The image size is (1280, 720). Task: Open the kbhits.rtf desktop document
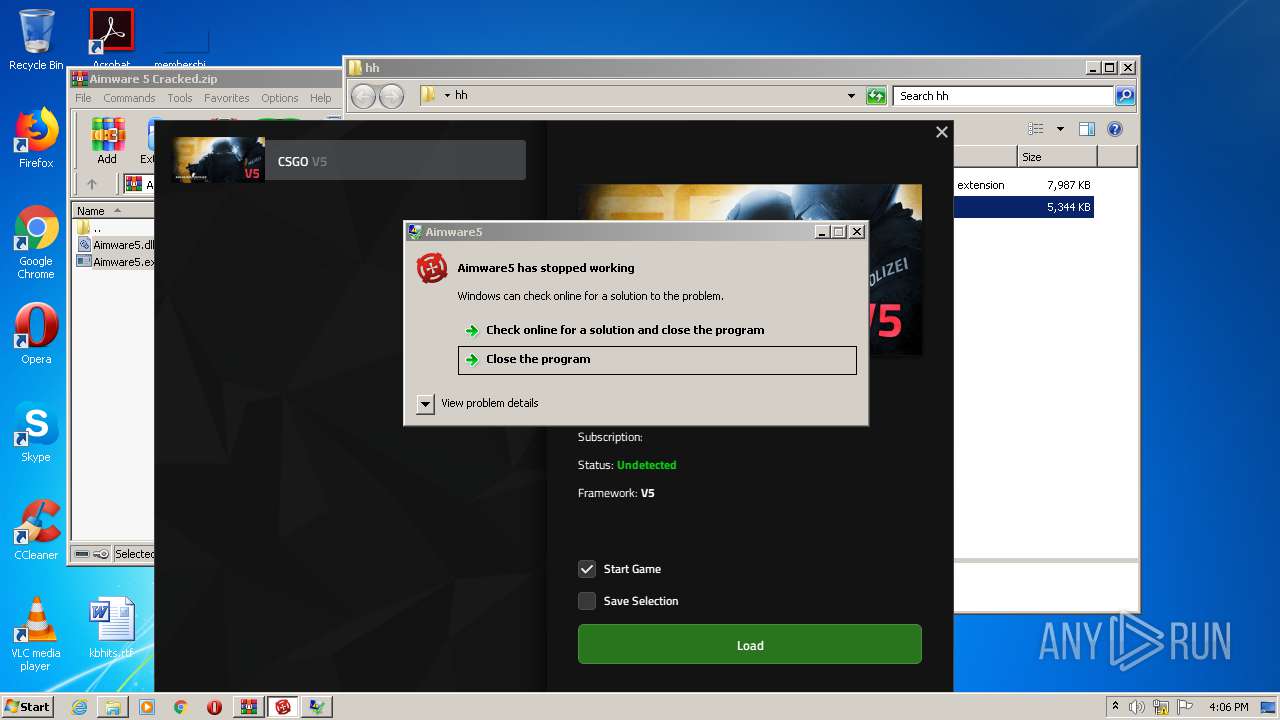(111, 628)
